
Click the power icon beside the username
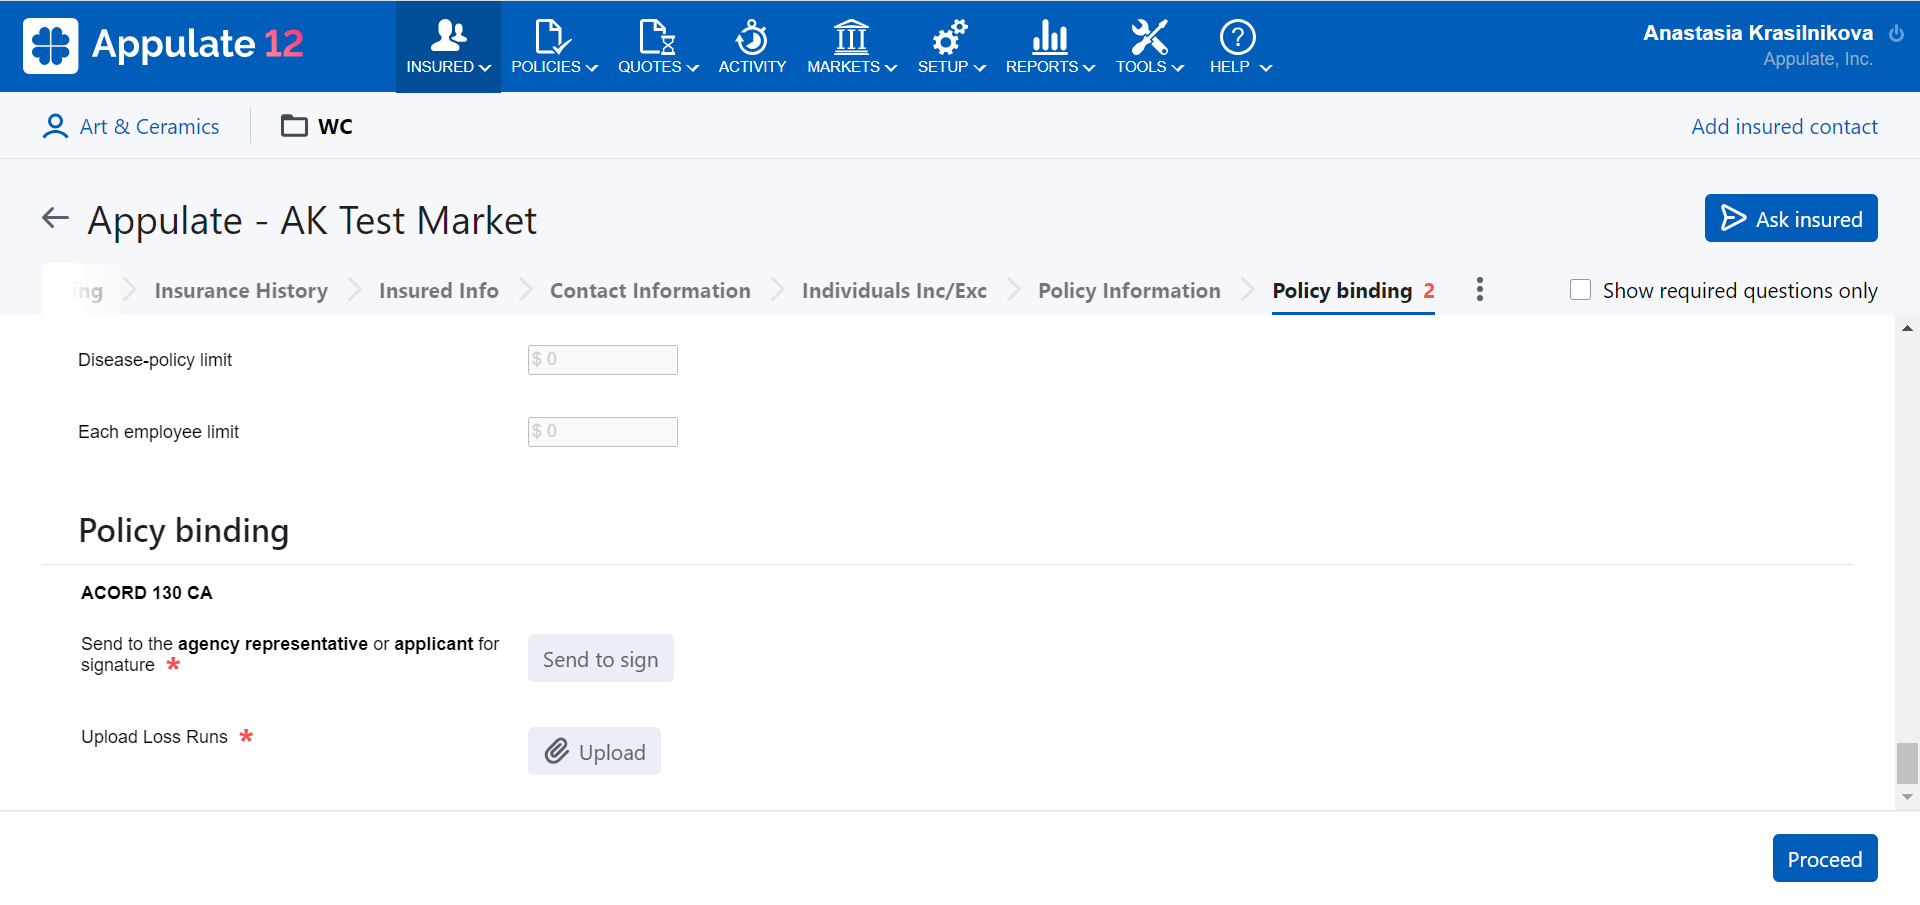1896,33
